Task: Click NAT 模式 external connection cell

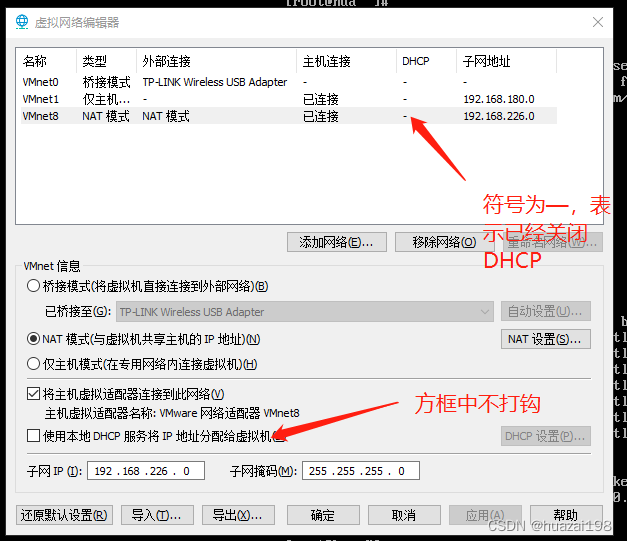Action: coord(166,116)
